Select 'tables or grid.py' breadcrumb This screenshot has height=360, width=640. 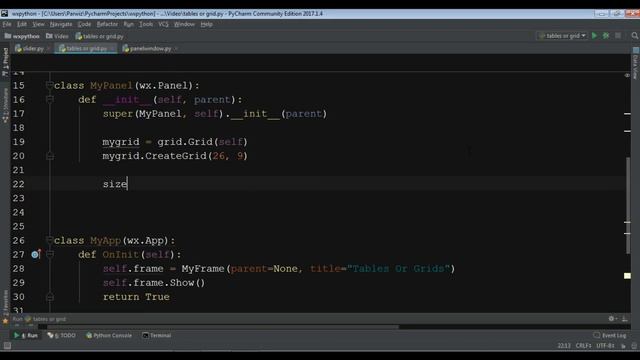[x=100, y=36]
